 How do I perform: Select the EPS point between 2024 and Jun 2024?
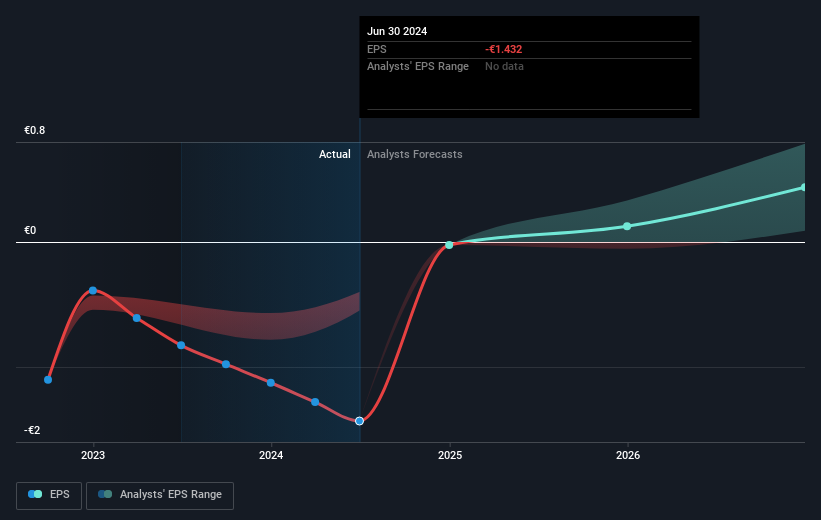point(315,402)
